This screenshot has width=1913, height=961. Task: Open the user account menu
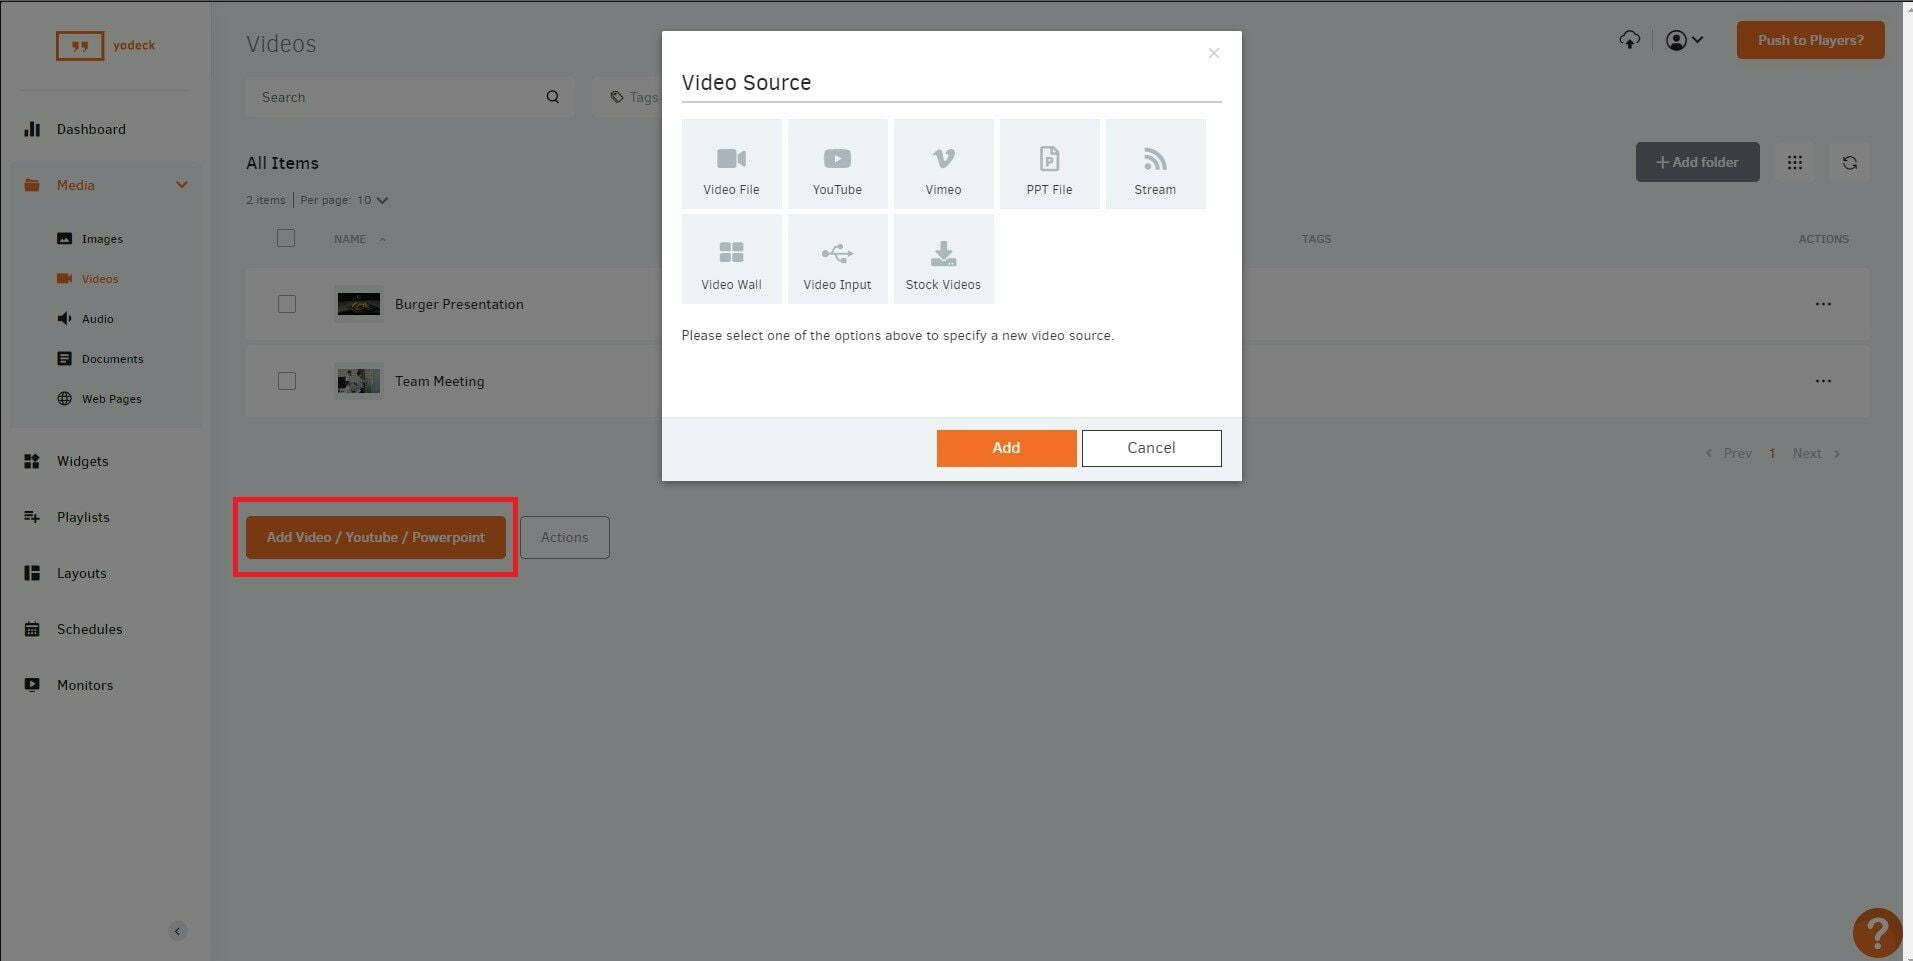tap(1684, 40)
